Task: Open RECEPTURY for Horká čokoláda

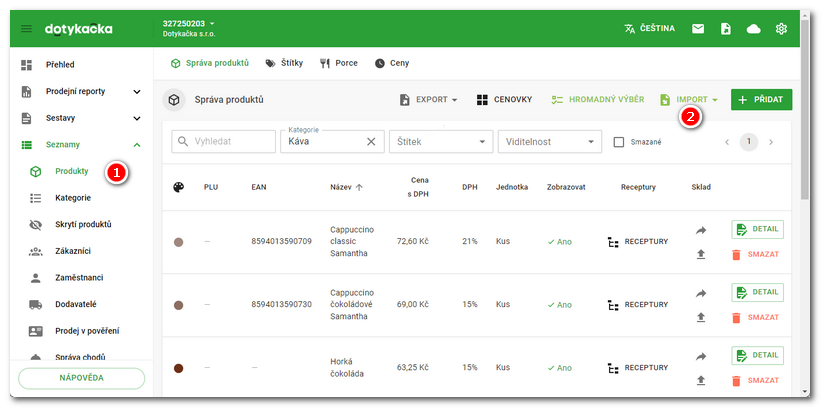Action: [638, 368]
